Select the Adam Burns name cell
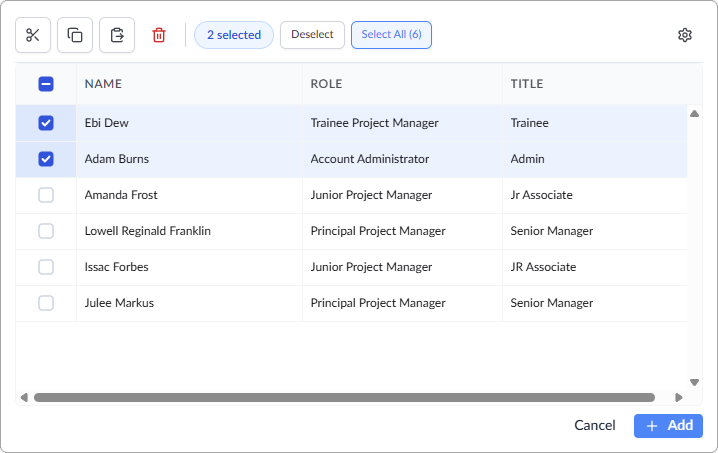 click(x=189, y=159)
